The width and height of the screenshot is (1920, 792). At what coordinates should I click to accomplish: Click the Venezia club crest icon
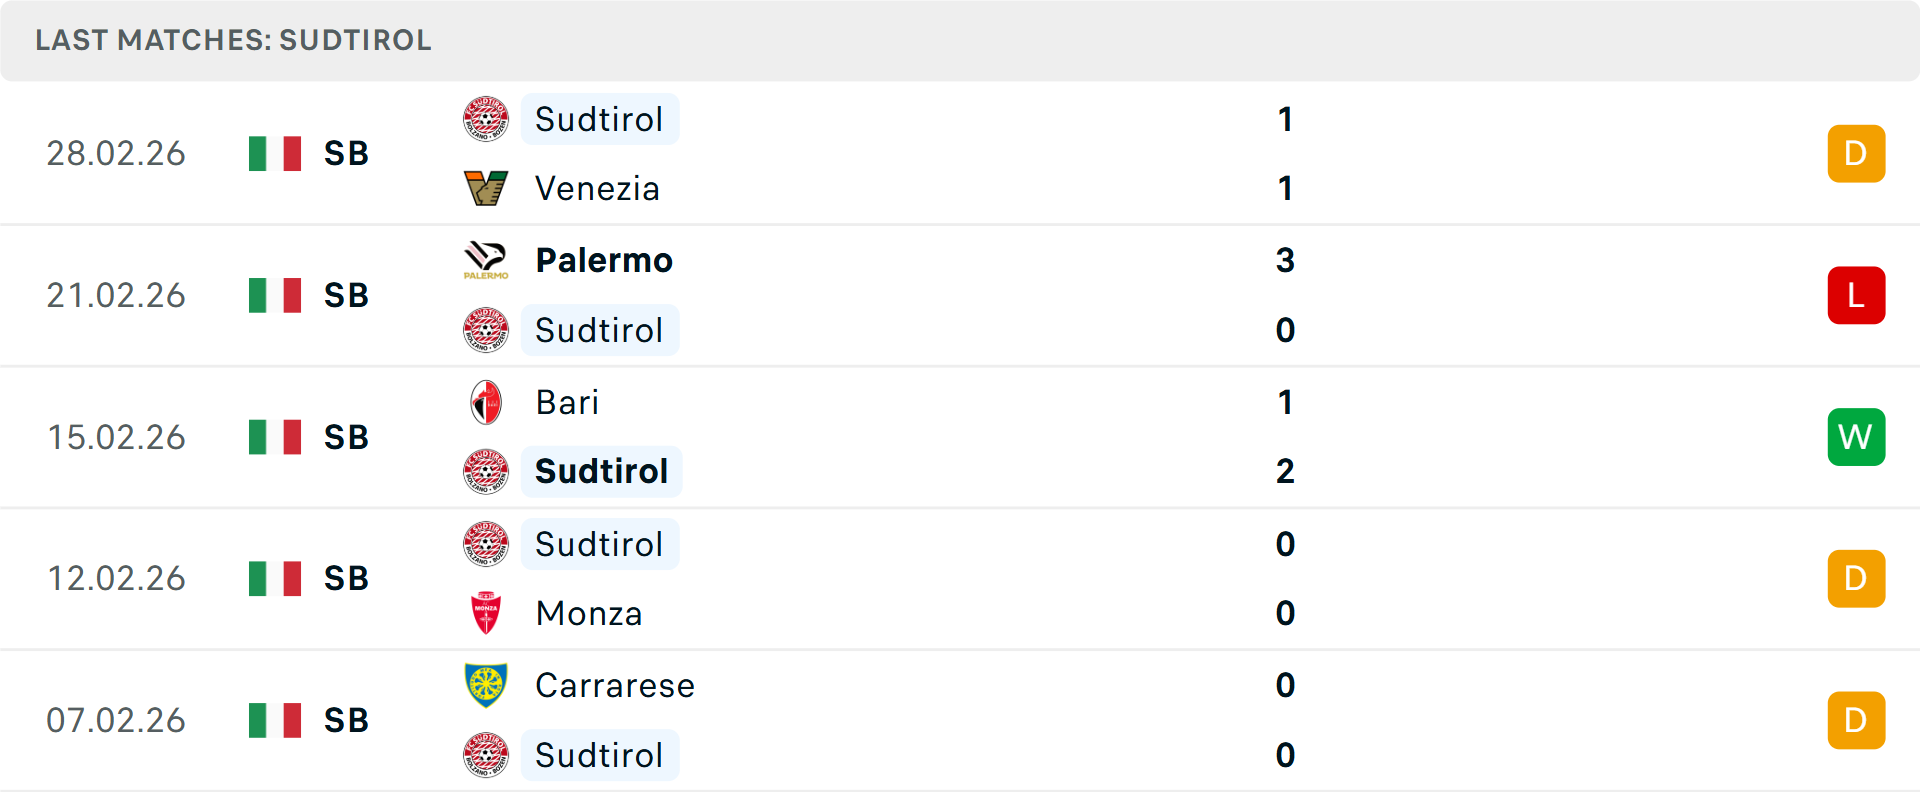pos(486,188)
